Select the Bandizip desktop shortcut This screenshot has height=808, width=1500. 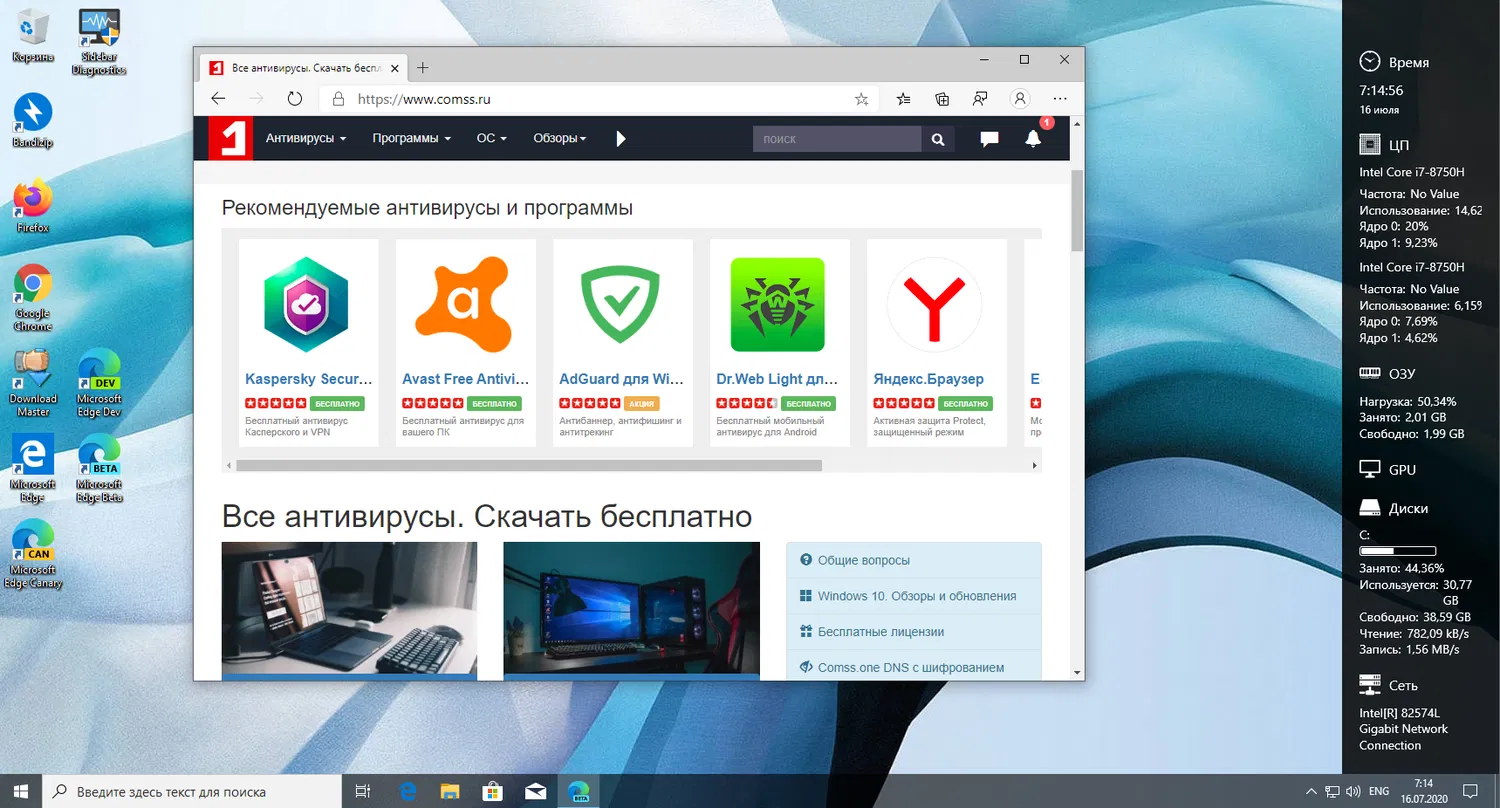(x=32, y=122)
